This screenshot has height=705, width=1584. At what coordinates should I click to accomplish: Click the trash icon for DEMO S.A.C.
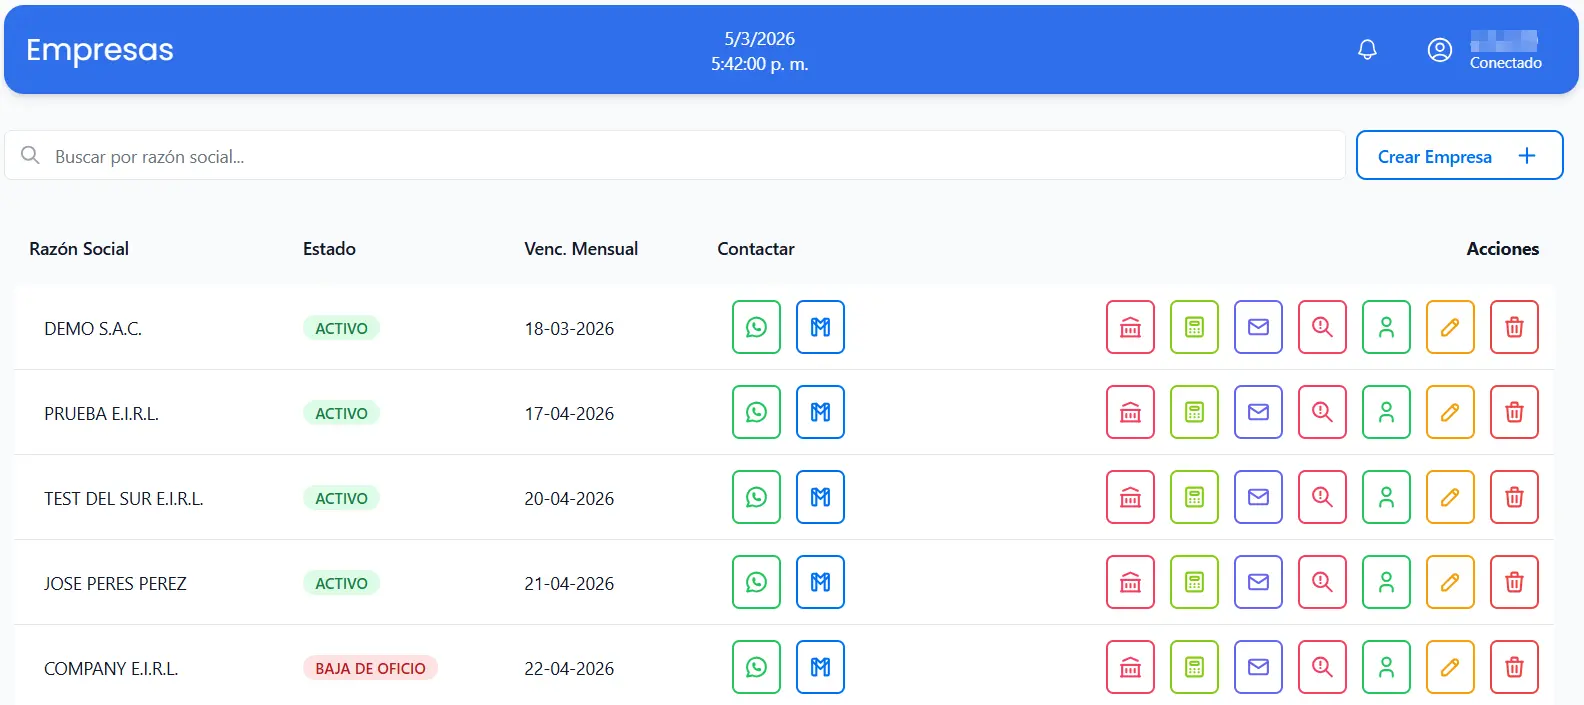1514,327
